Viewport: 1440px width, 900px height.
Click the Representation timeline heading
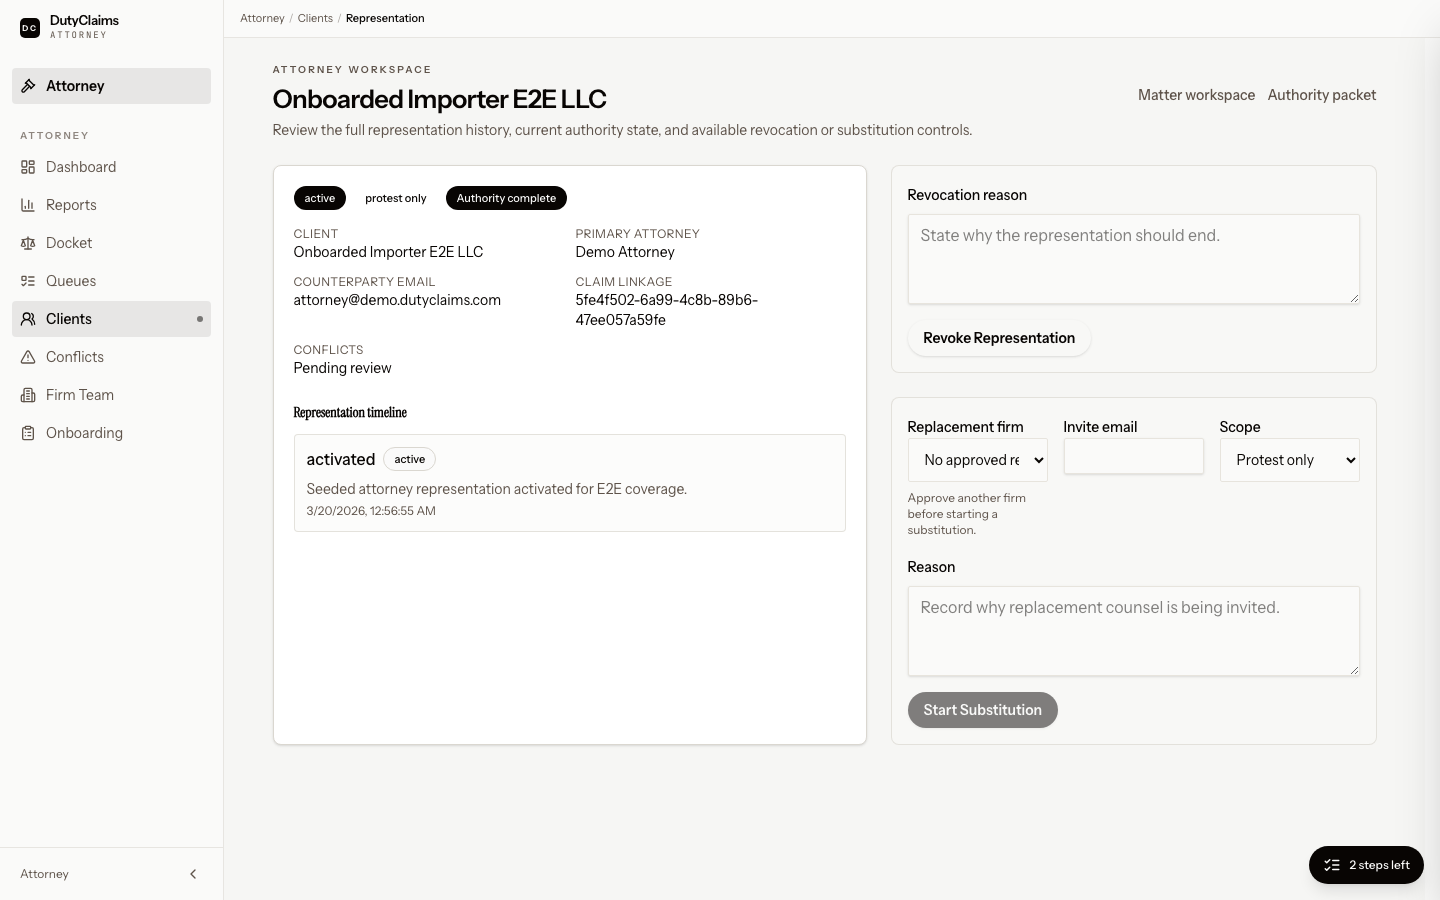coord(350,412)
